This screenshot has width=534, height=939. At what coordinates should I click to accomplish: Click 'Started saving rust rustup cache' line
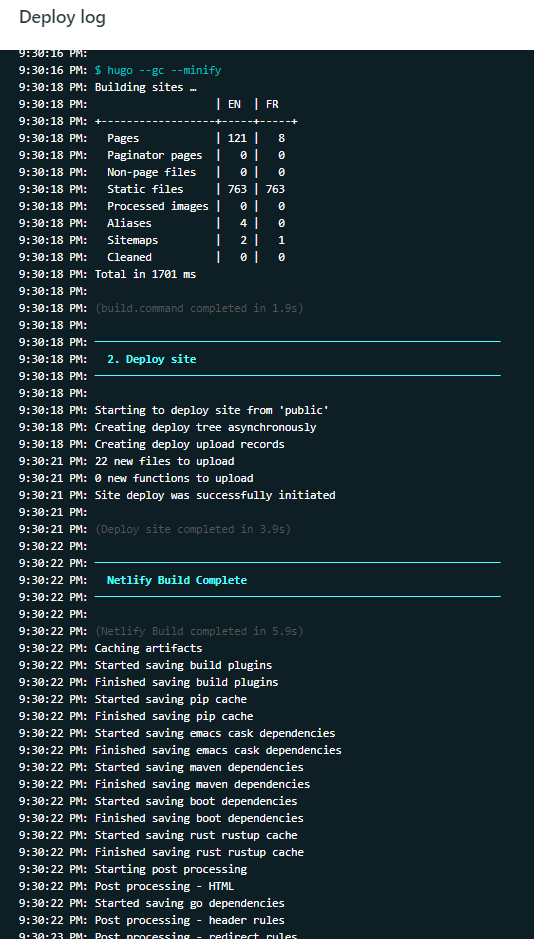[x=196, y=834]
